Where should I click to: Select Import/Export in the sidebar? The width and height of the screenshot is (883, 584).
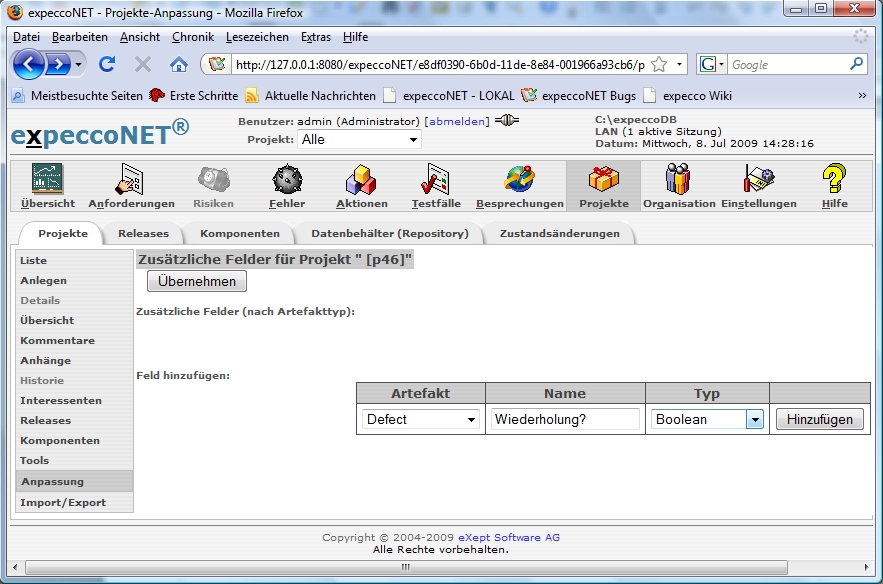pyautogui.click(x=63, y=502)
